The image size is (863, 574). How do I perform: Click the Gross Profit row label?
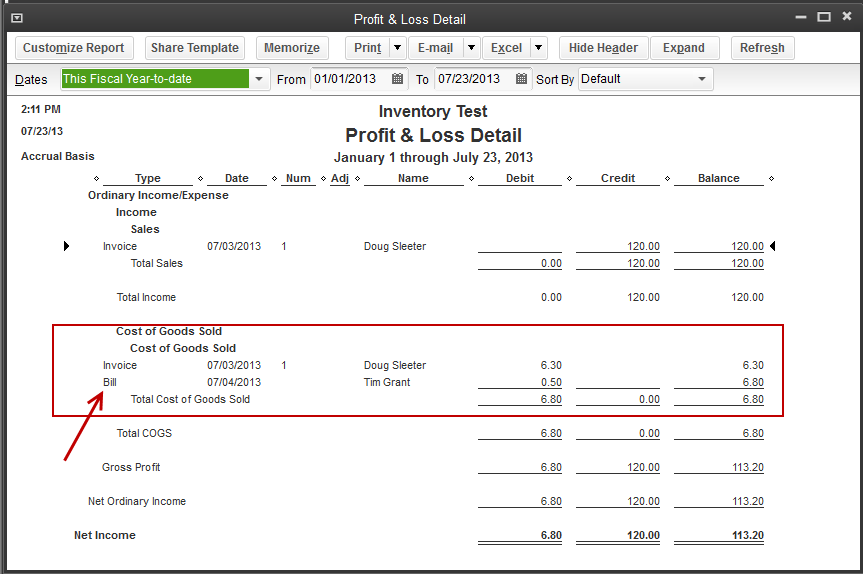tap(131, 467)
